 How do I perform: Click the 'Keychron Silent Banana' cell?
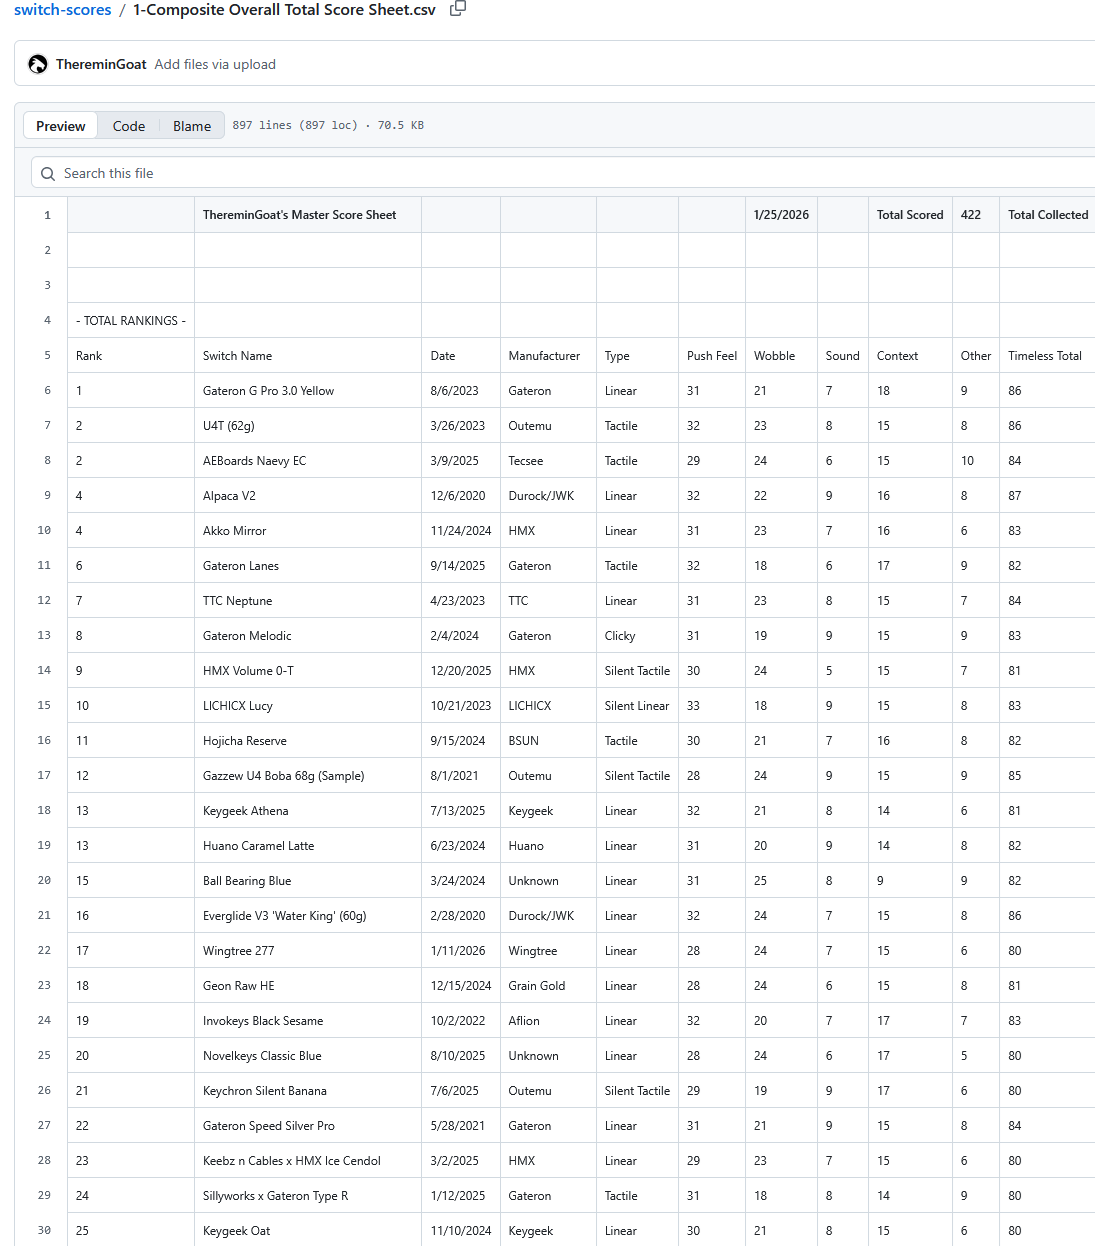click(308, 1090)
